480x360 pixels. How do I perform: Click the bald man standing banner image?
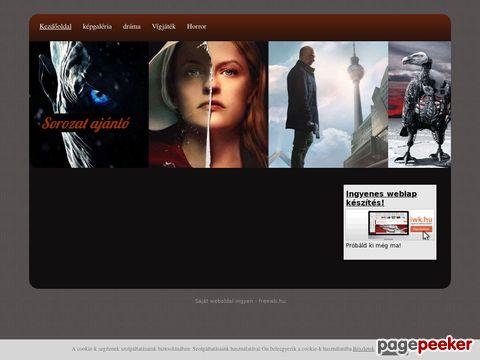click(303, 107)
